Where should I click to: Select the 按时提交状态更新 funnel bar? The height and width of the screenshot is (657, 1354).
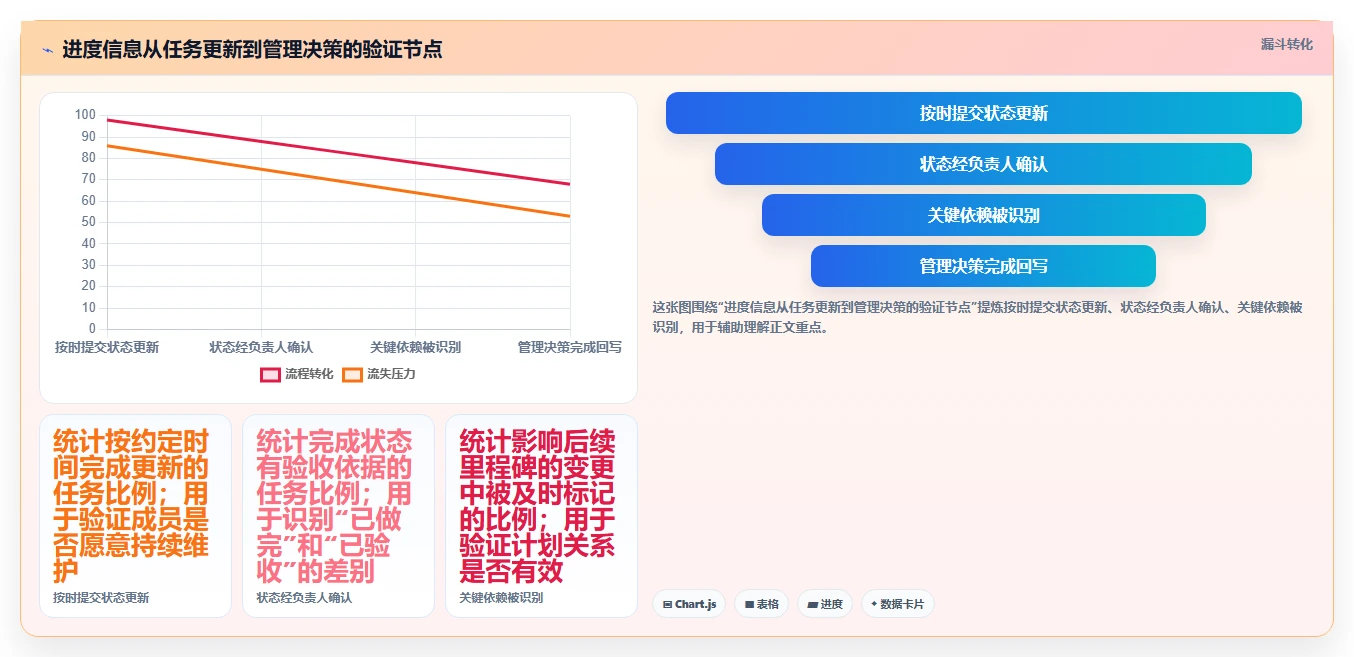tap(984, 113)
